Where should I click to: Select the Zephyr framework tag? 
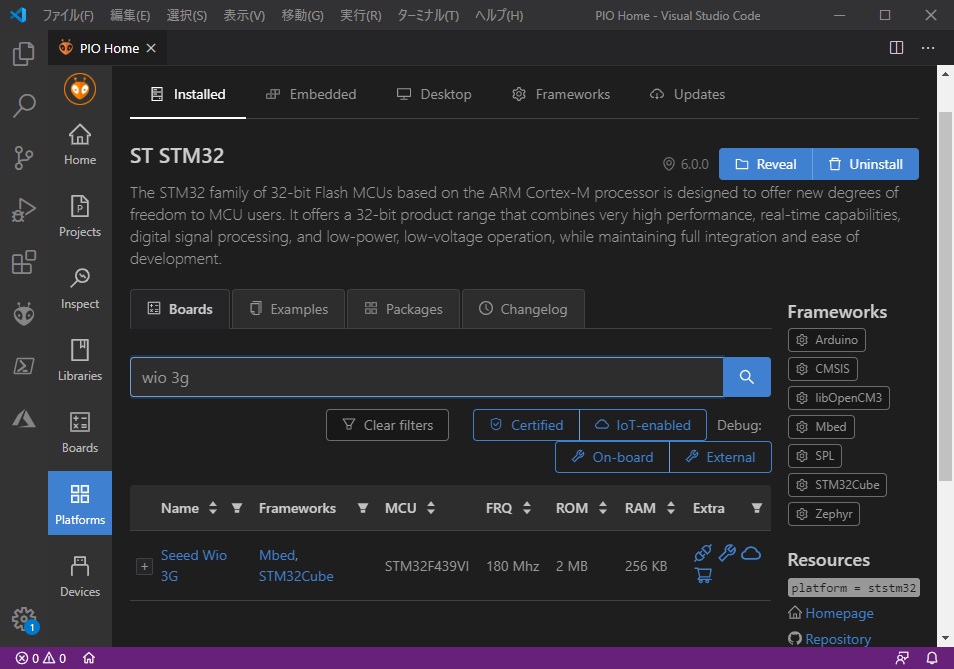coord(824,514)
